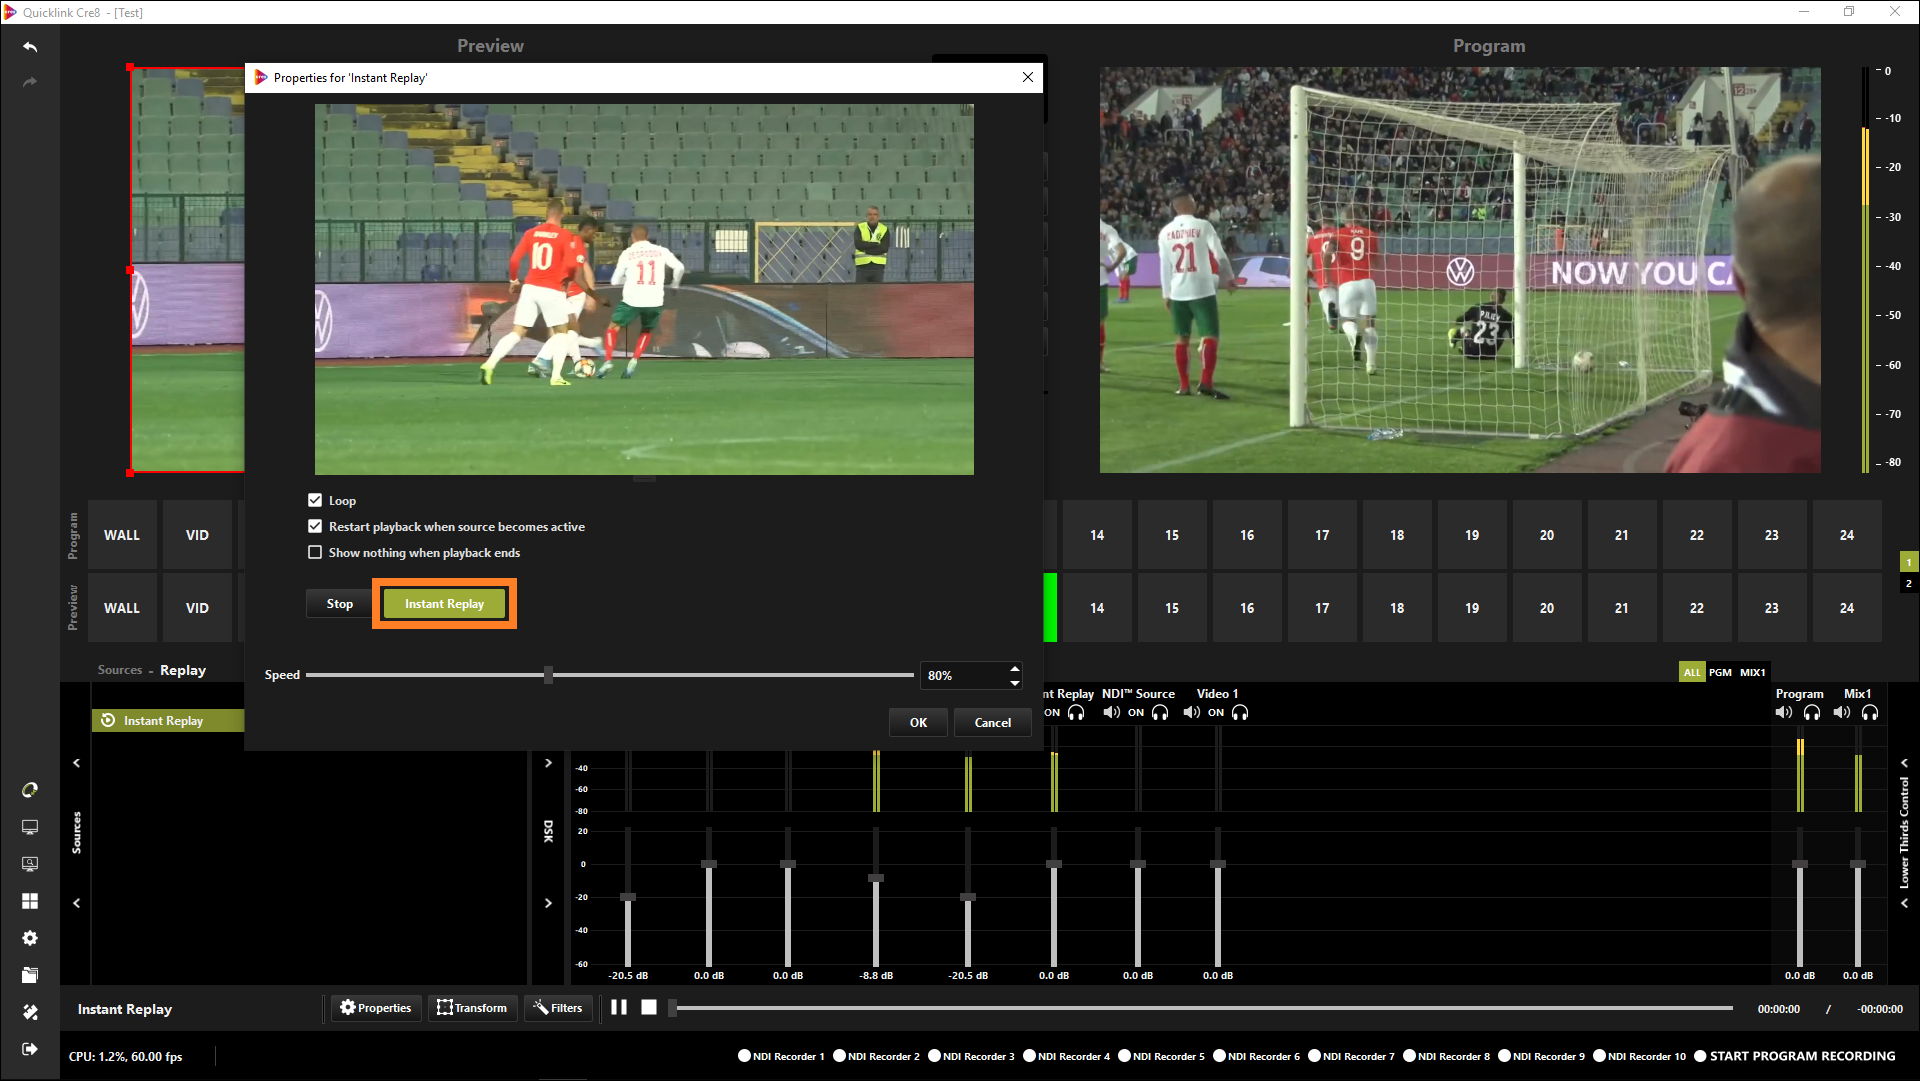The height and width of the screenshot is (1081, 1920).
Task: Click the exit icon in sidebar
Action: click(30, 1049)
